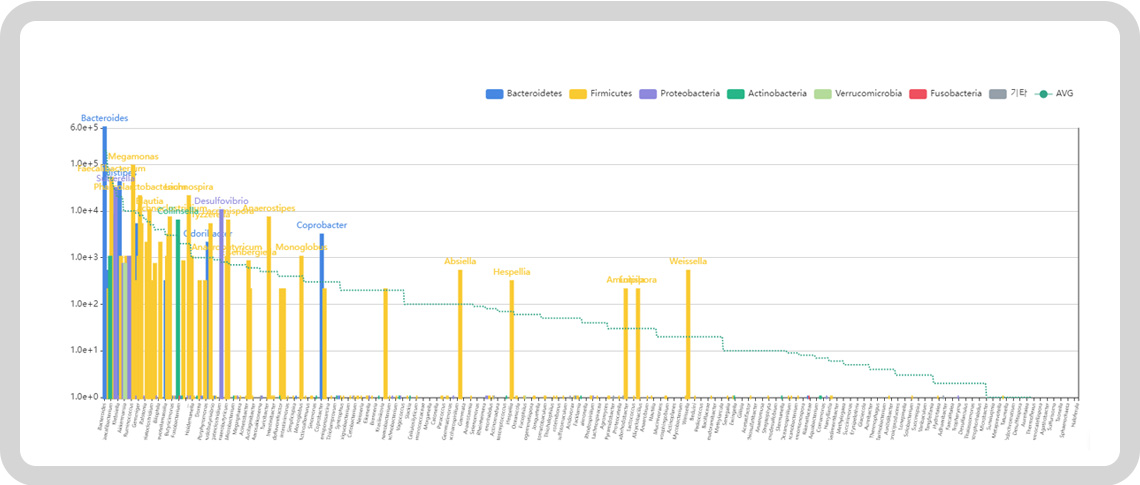Toggle the Fusobacteria legend entry
This screenshot has height=485, width=1140.
coord(946,94)
